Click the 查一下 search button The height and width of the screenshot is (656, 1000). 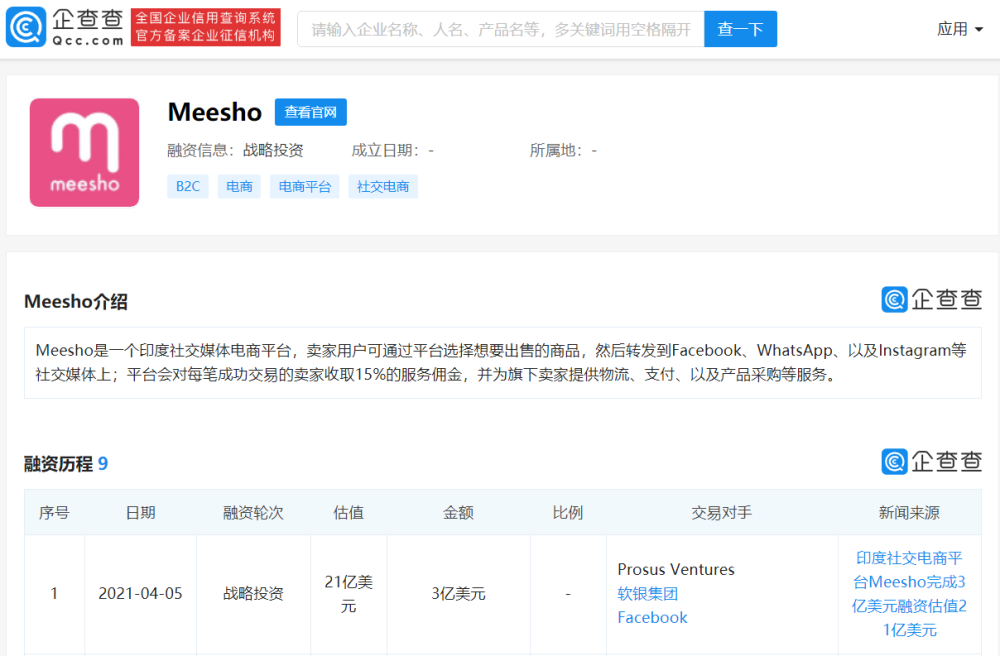point(740,29)
